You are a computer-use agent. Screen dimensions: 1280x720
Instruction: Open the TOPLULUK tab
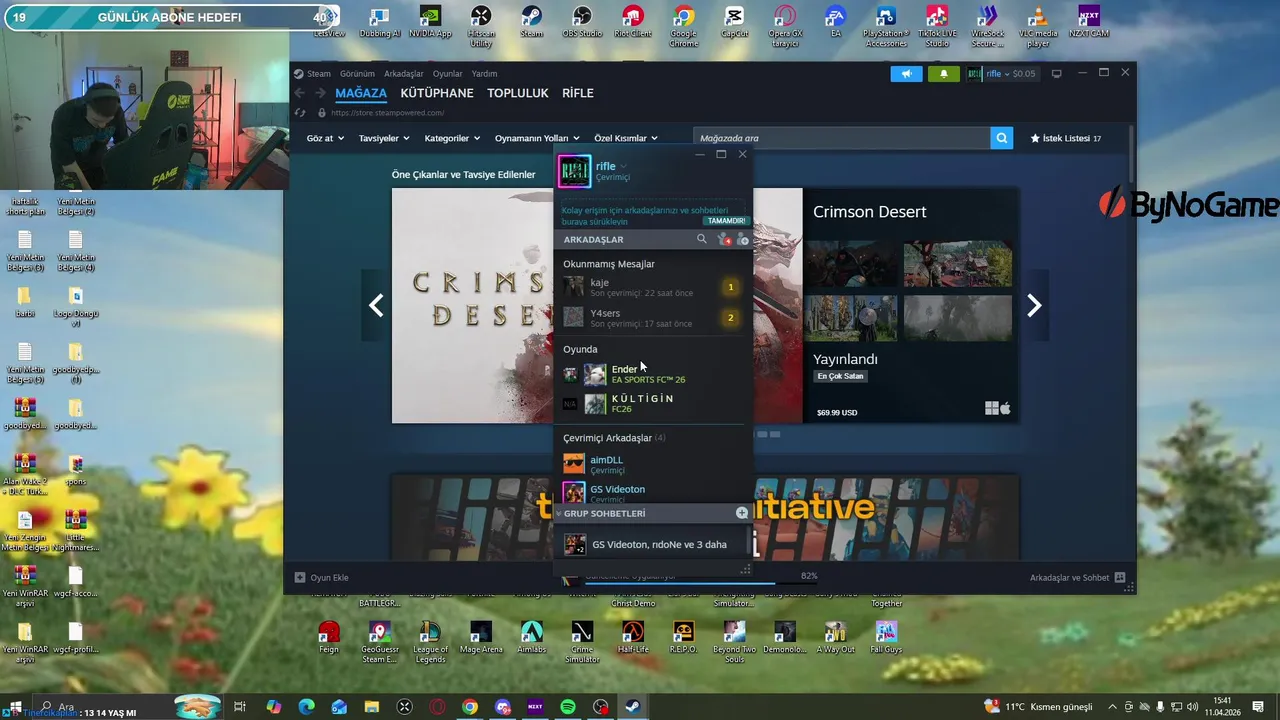[x=518, y=93]
